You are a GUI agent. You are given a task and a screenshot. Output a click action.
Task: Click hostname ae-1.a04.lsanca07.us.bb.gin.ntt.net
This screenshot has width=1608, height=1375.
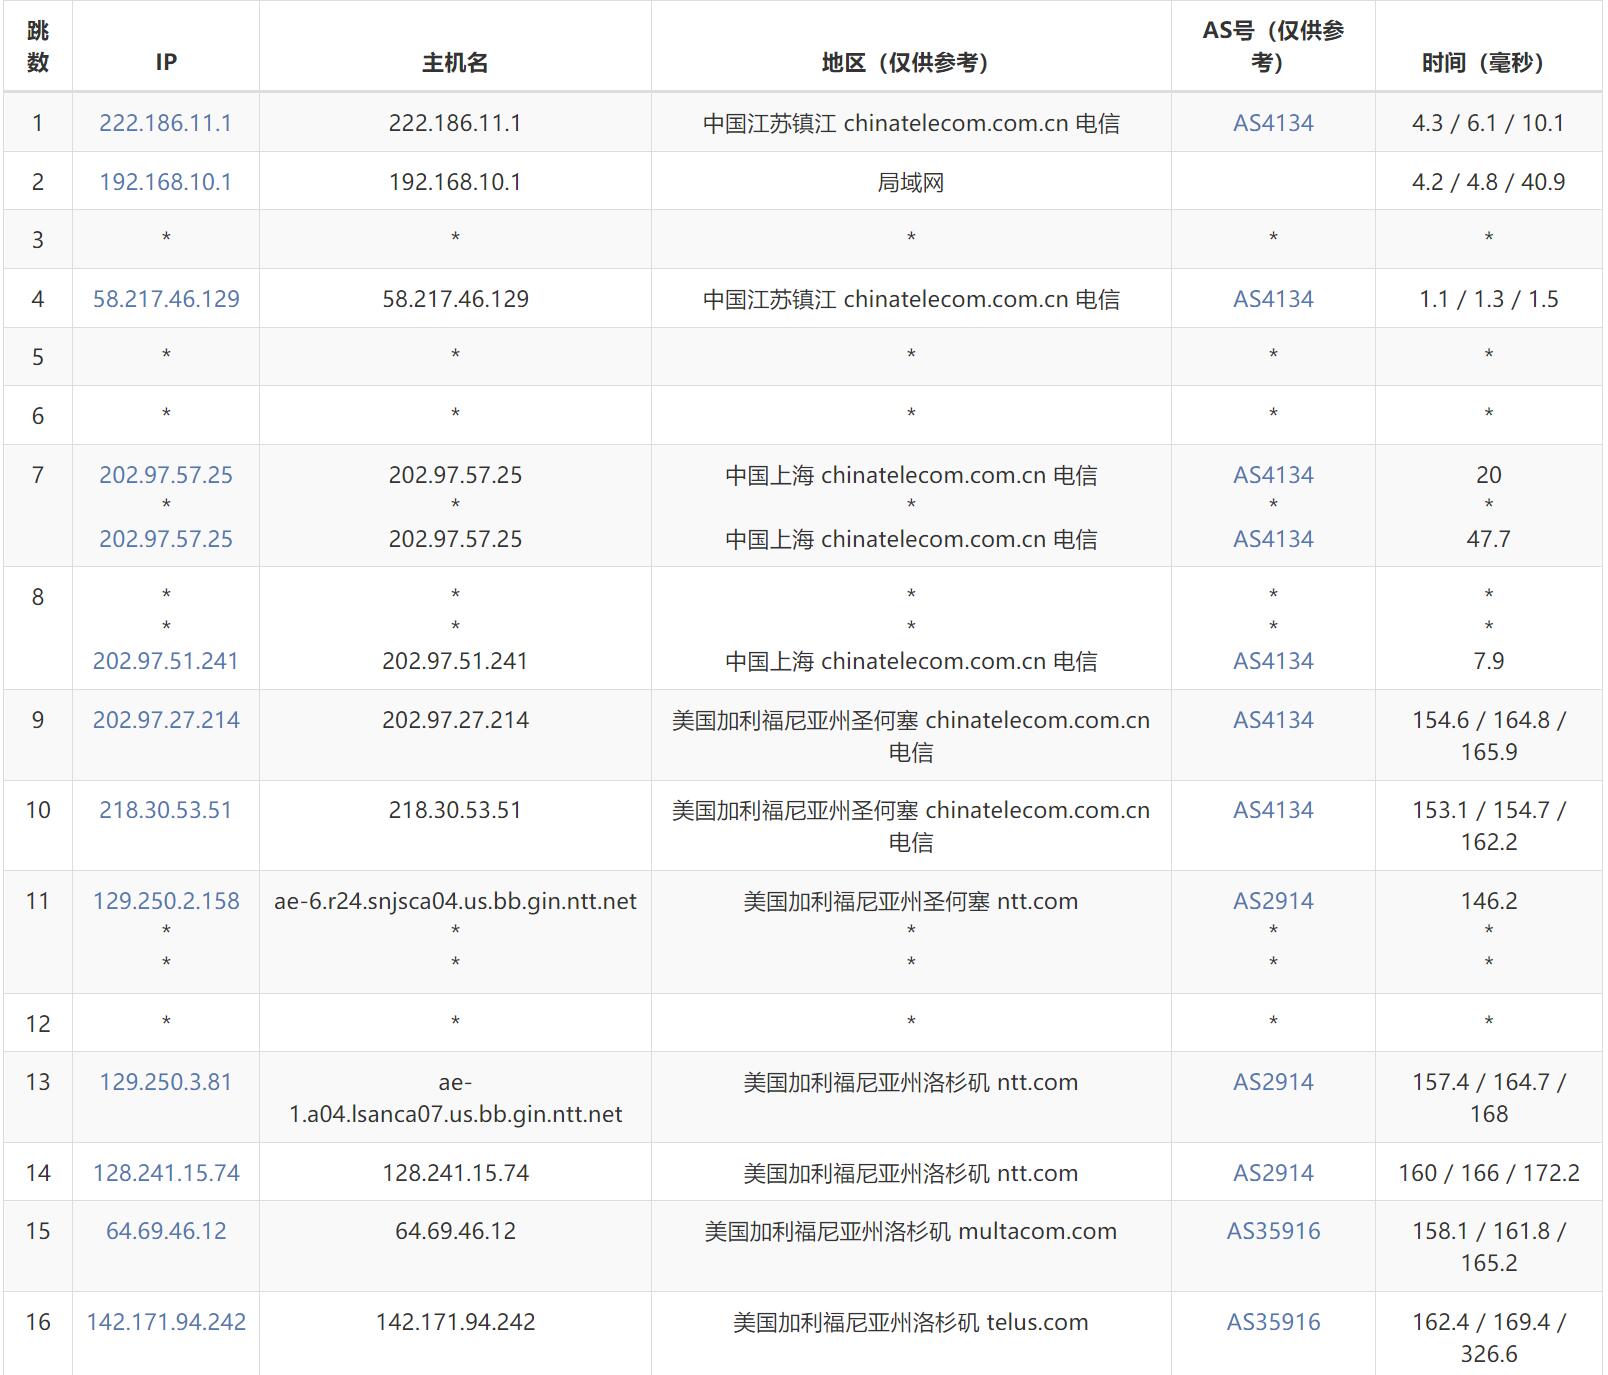455,1098
